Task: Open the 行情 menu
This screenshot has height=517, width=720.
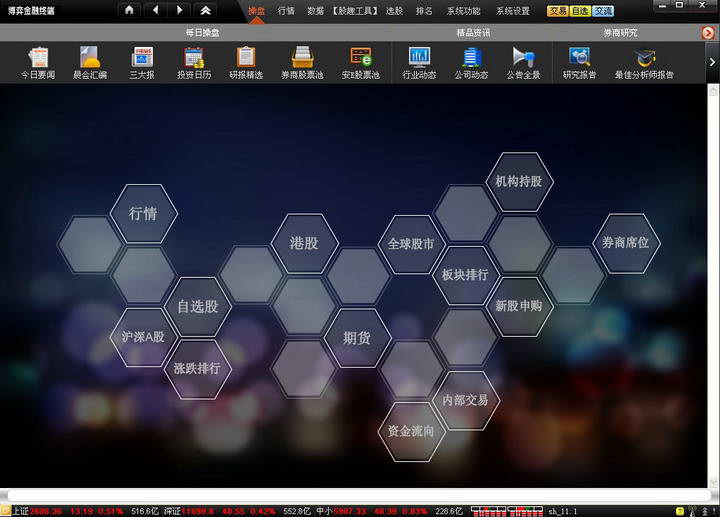Action: pyautogui.click(x=287, y=11)
